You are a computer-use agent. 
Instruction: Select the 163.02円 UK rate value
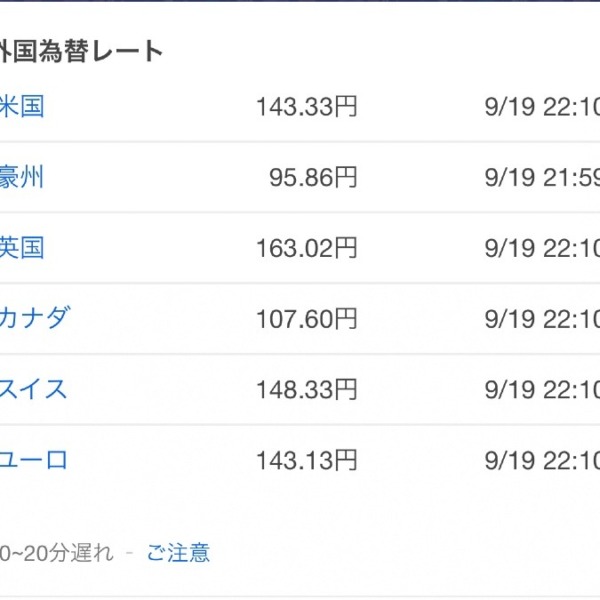[307, 248]
